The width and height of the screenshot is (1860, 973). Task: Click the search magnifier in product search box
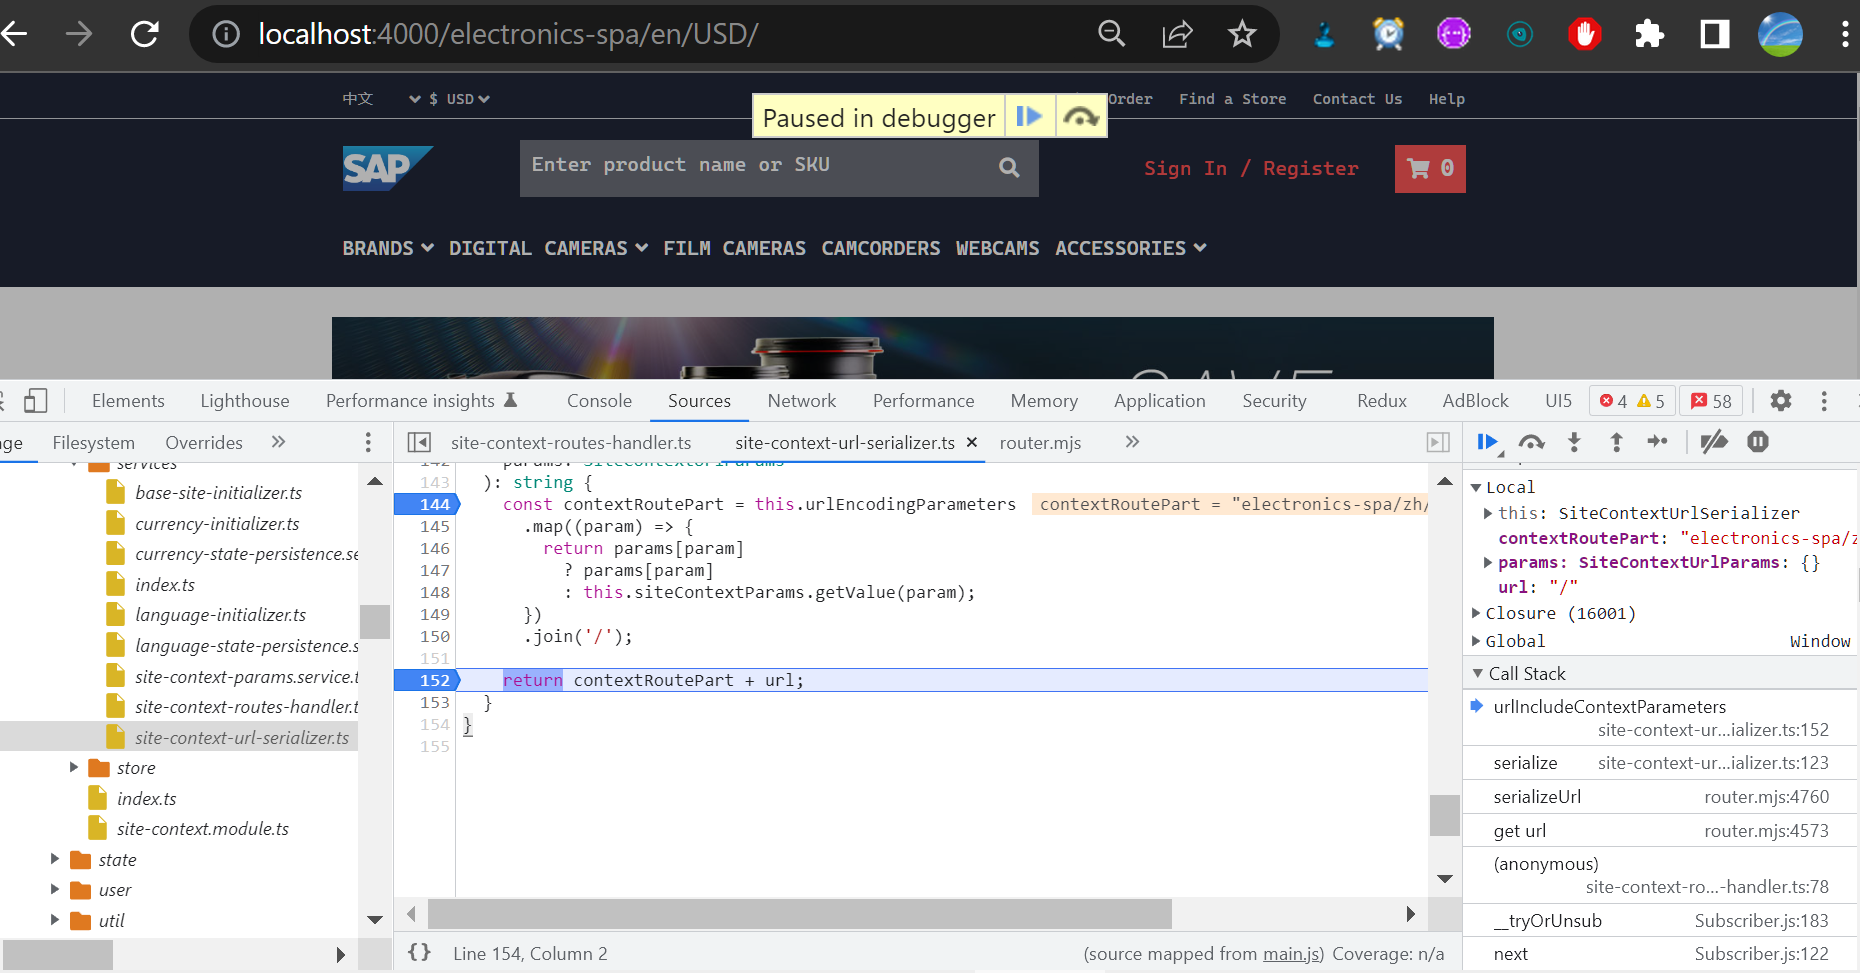coord(1009,168)
